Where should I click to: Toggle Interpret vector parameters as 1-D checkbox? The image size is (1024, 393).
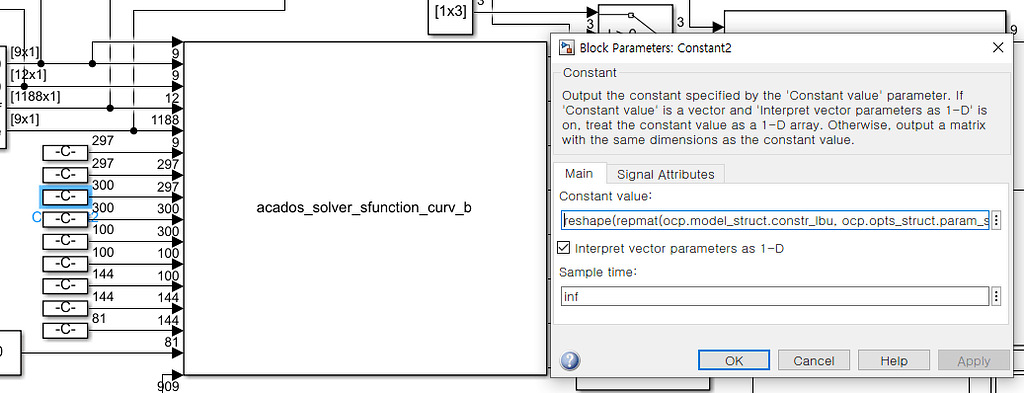[x=564, y=248]
